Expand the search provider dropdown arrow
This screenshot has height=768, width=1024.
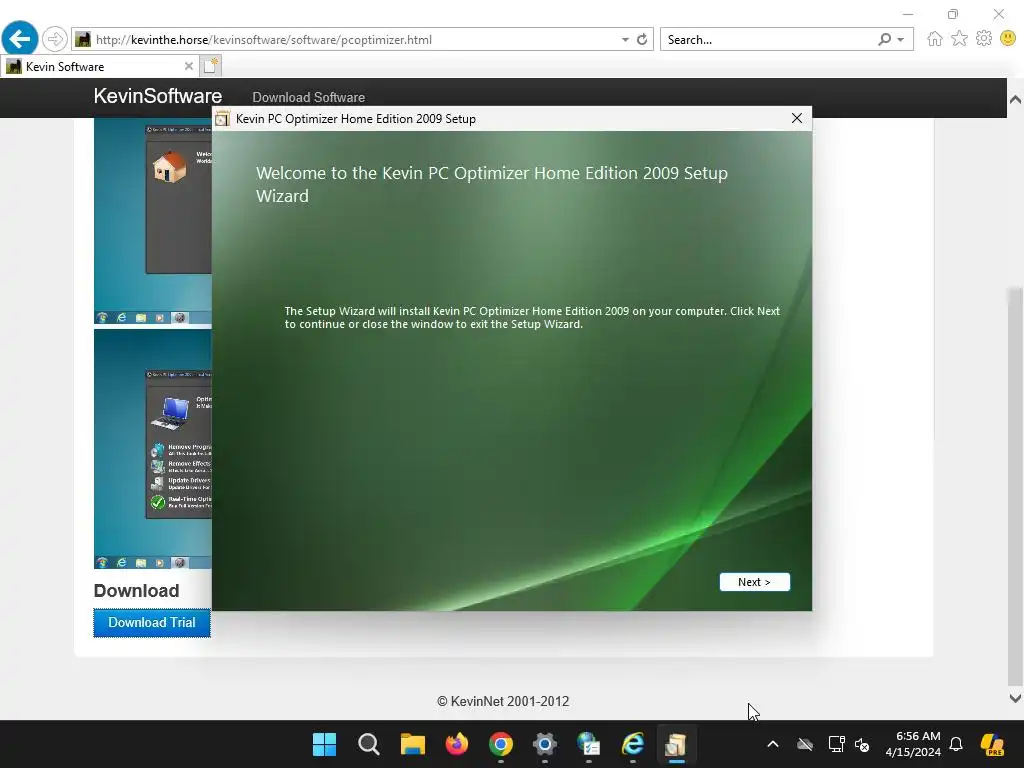point(901,40)
